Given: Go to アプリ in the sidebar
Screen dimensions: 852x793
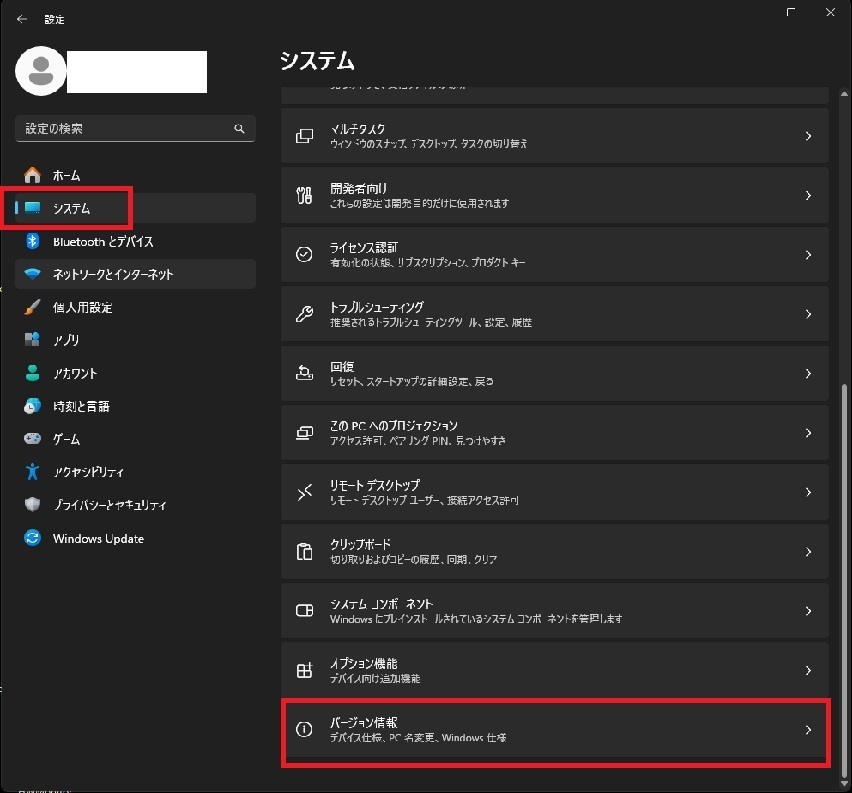Looking at the screenshot, I should pyautogui.click(x=135, y=340).
